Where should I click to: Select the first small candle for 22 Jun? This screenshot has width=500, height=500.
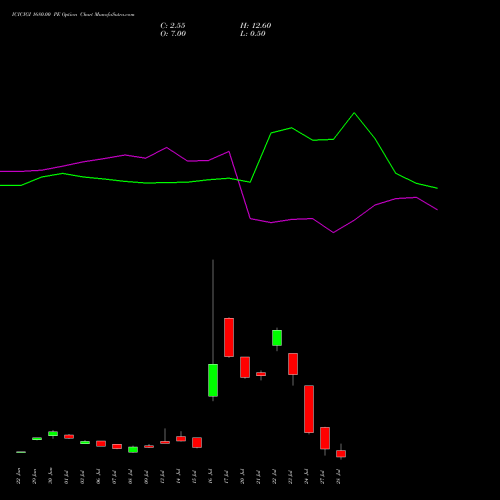point(21,452)
